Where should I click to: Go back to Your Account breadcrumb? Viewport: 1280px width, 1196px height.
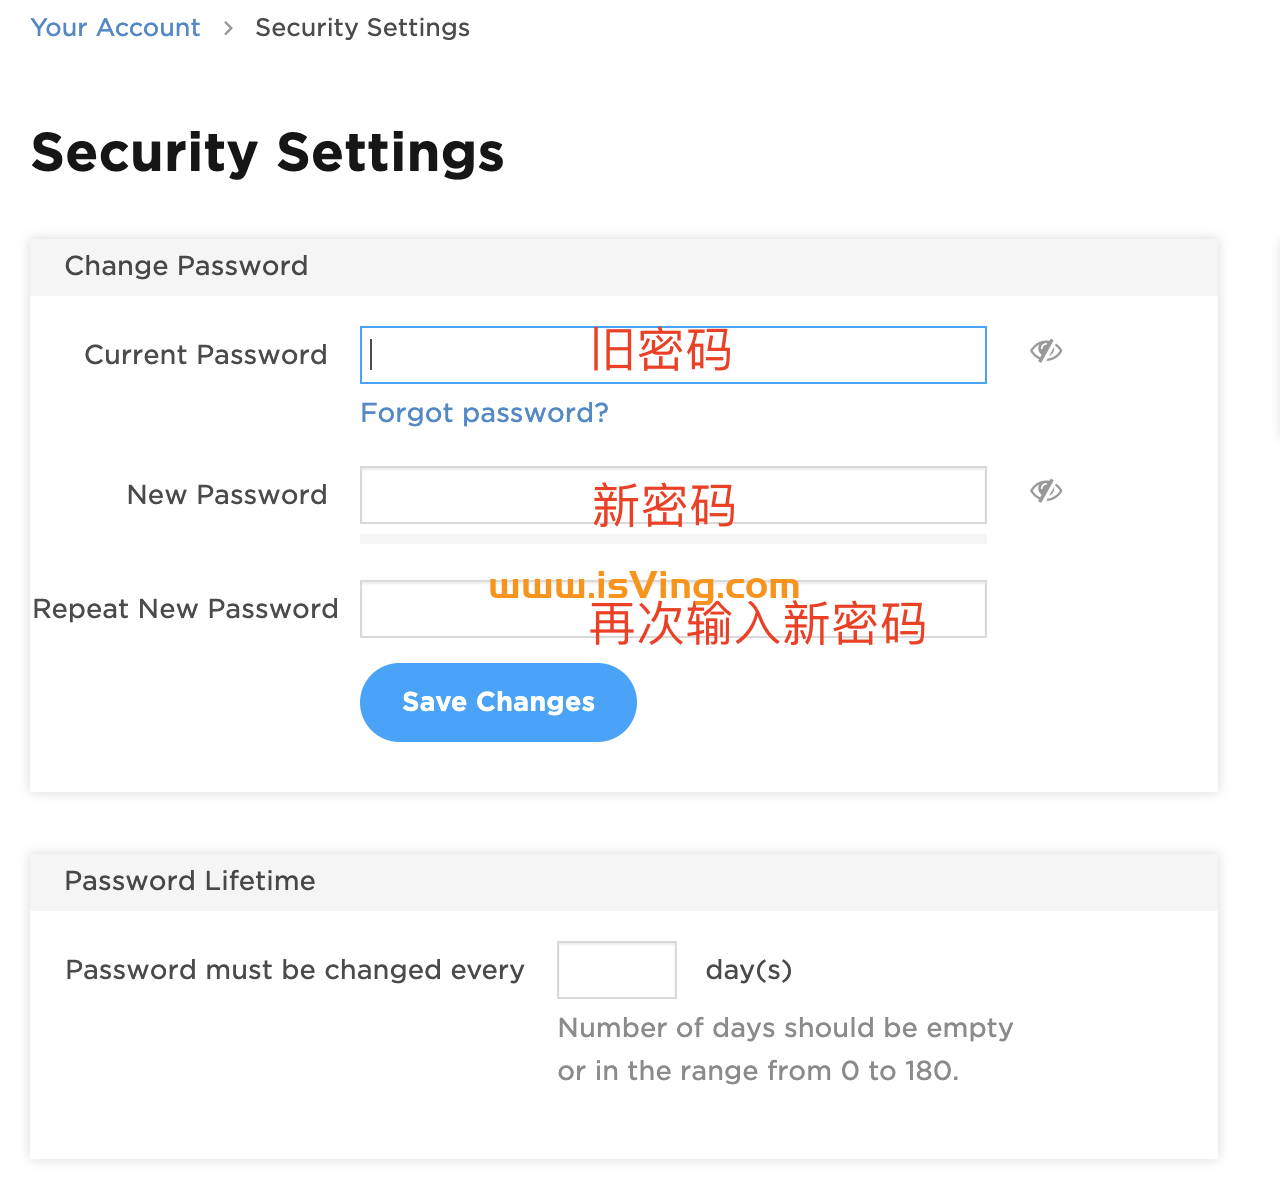[x=115, y=27]
